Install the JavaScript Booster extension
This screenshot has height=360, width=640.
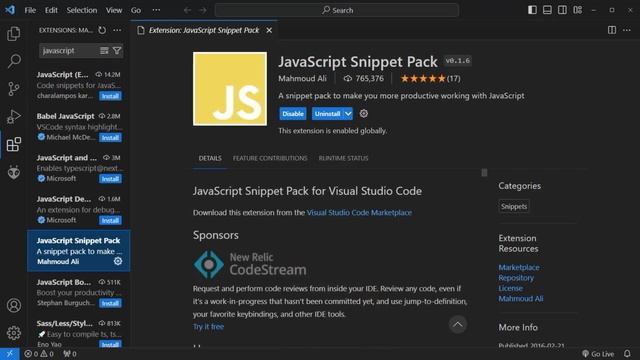click(110, 303)
